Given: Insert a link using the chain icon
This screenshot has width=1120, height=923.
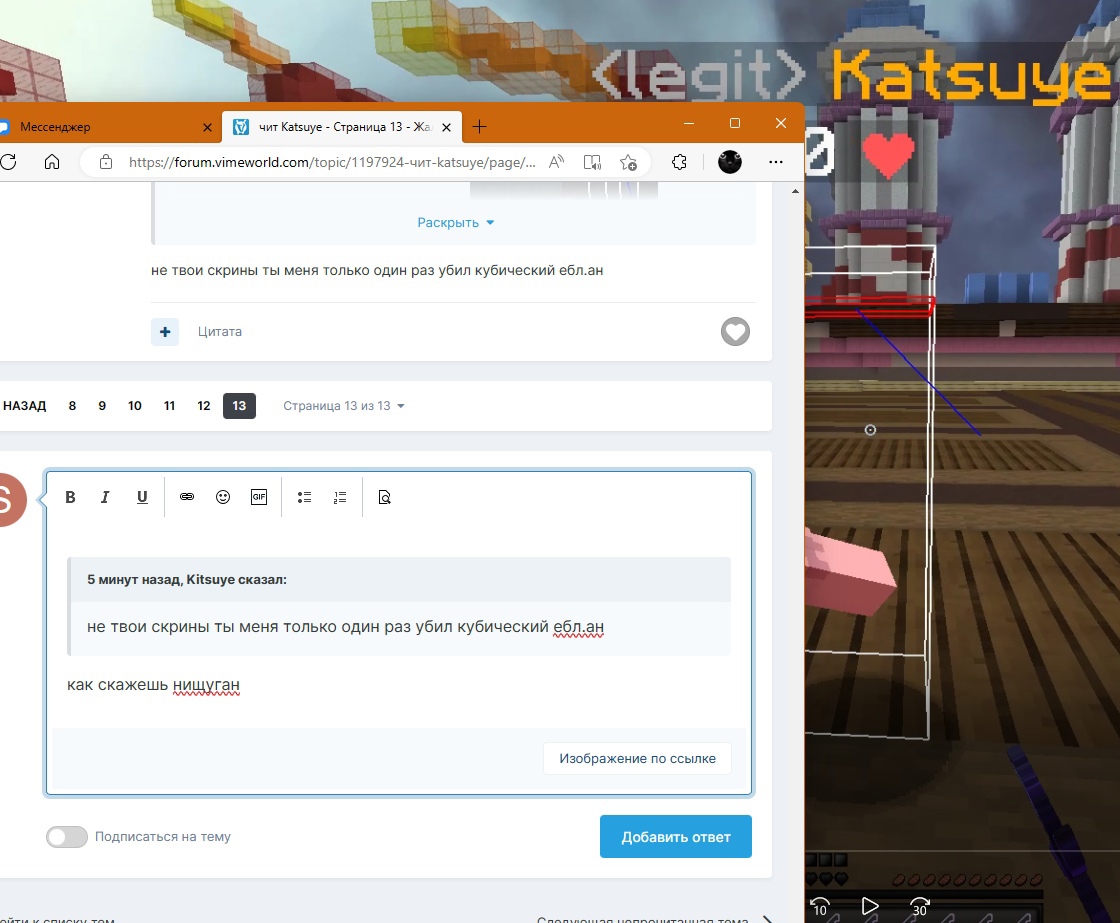Looking at the screenshot, I should 187,497.
